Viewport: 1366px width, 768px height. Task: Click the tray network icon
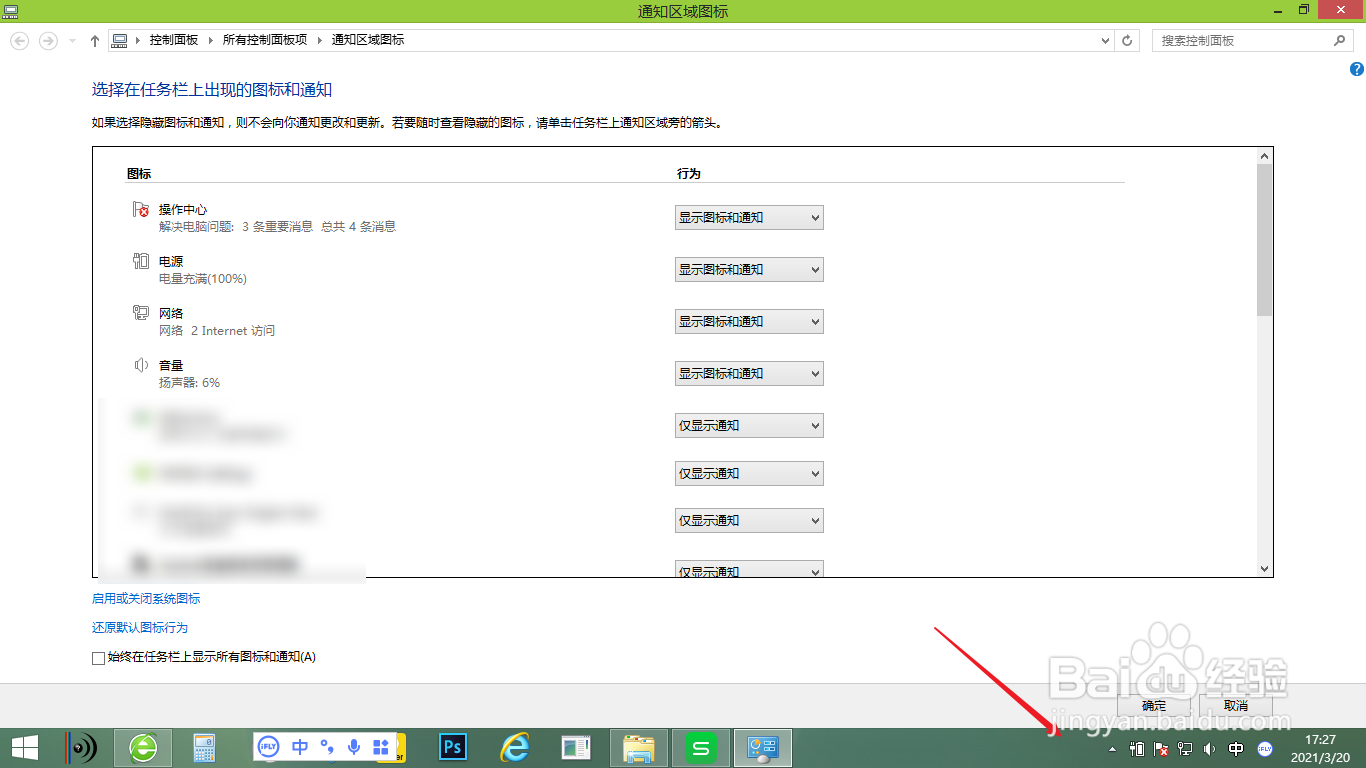[x=1185, y=748]
